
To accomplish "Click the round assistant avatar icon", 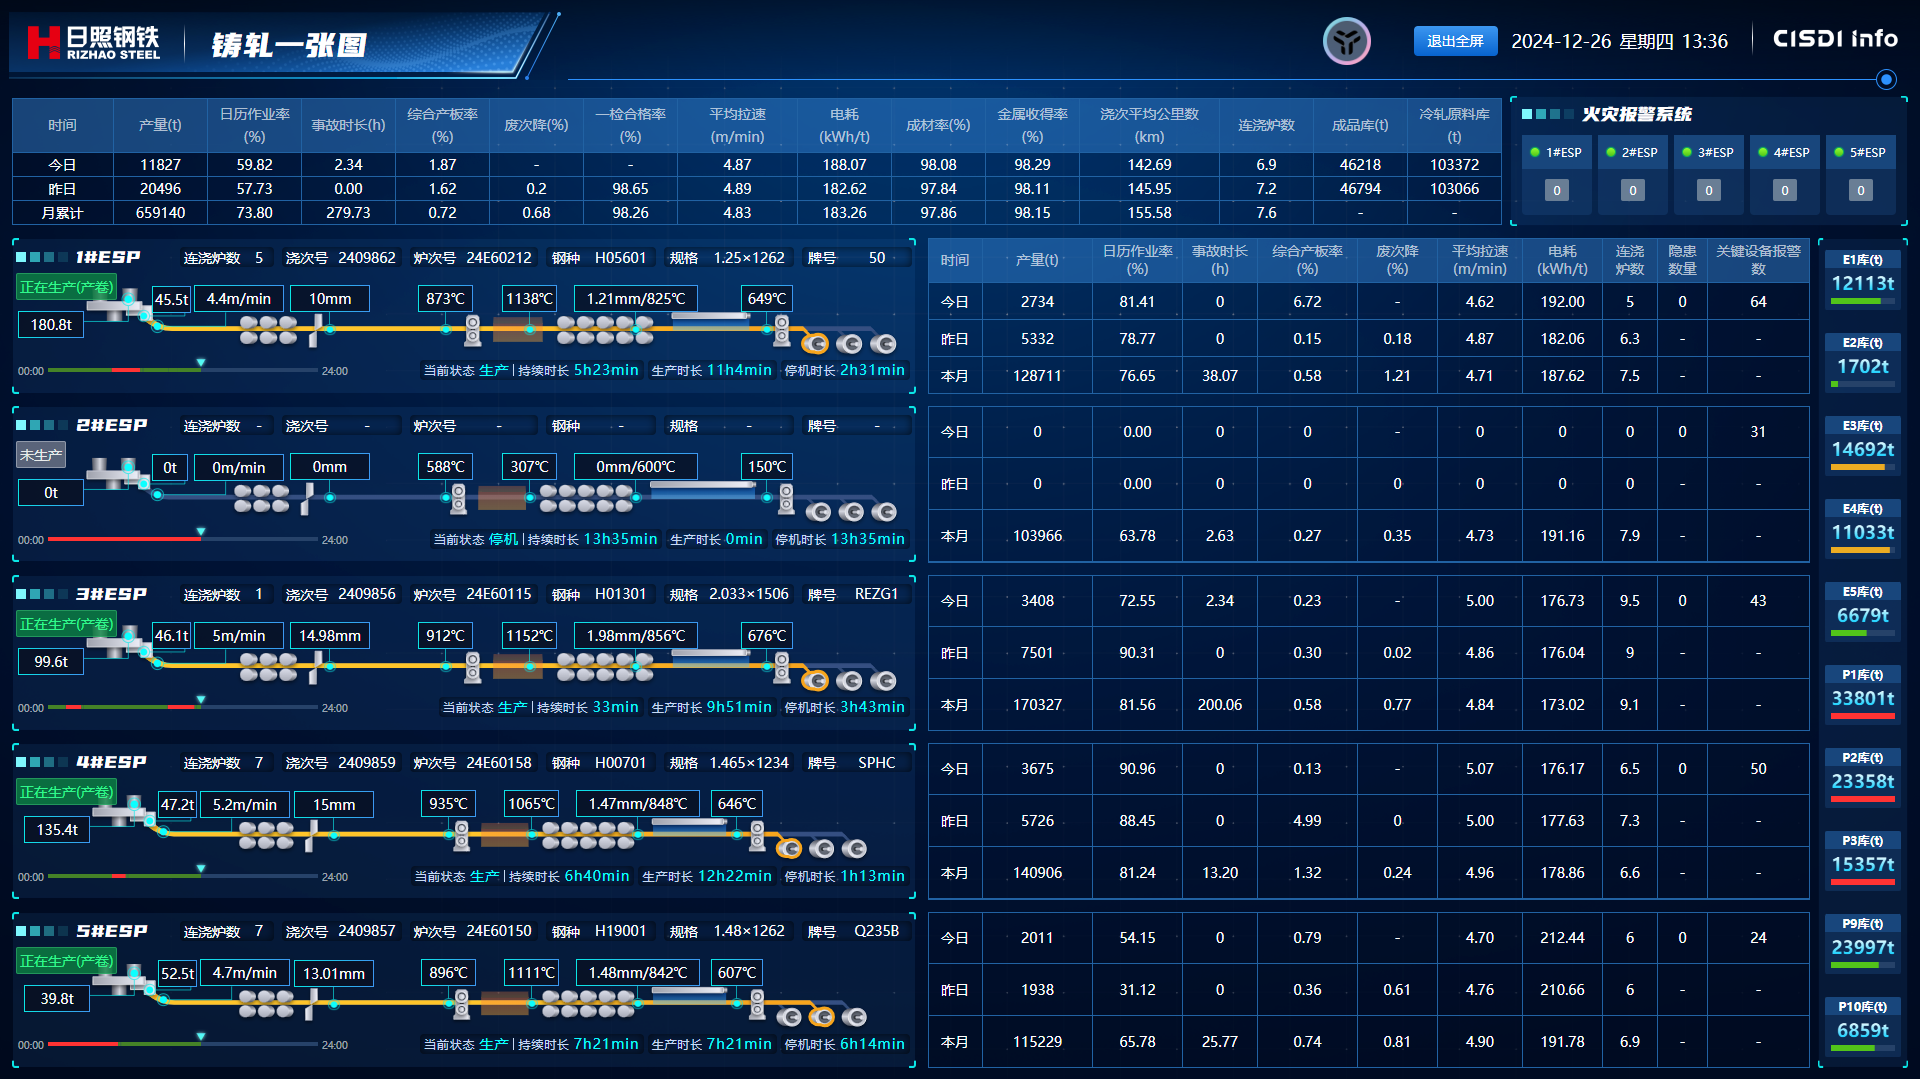I will coord(1346,42).
